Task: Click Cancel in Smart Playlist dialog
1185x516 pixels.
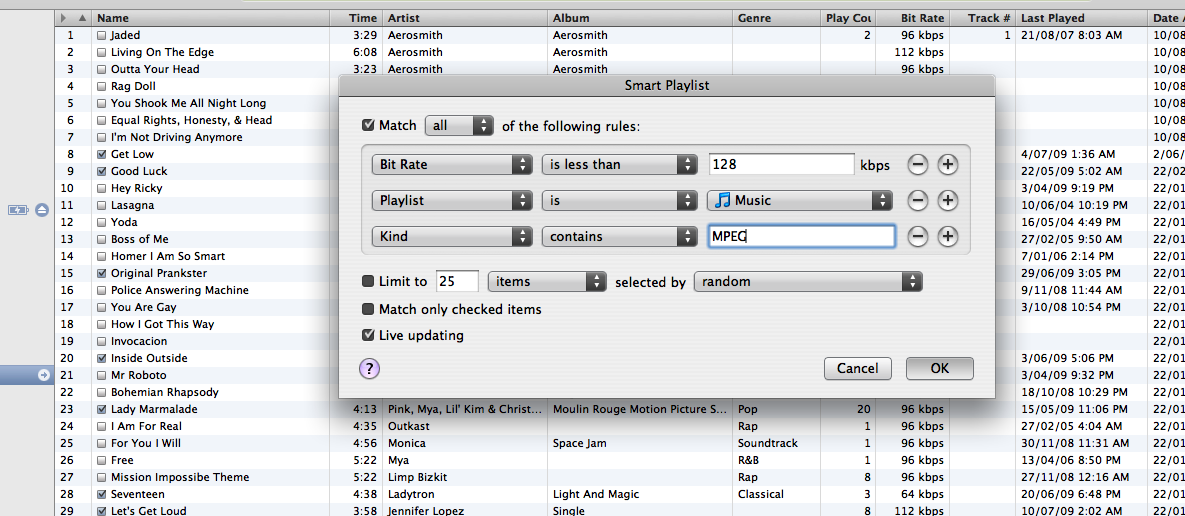Action: [858, 369]
